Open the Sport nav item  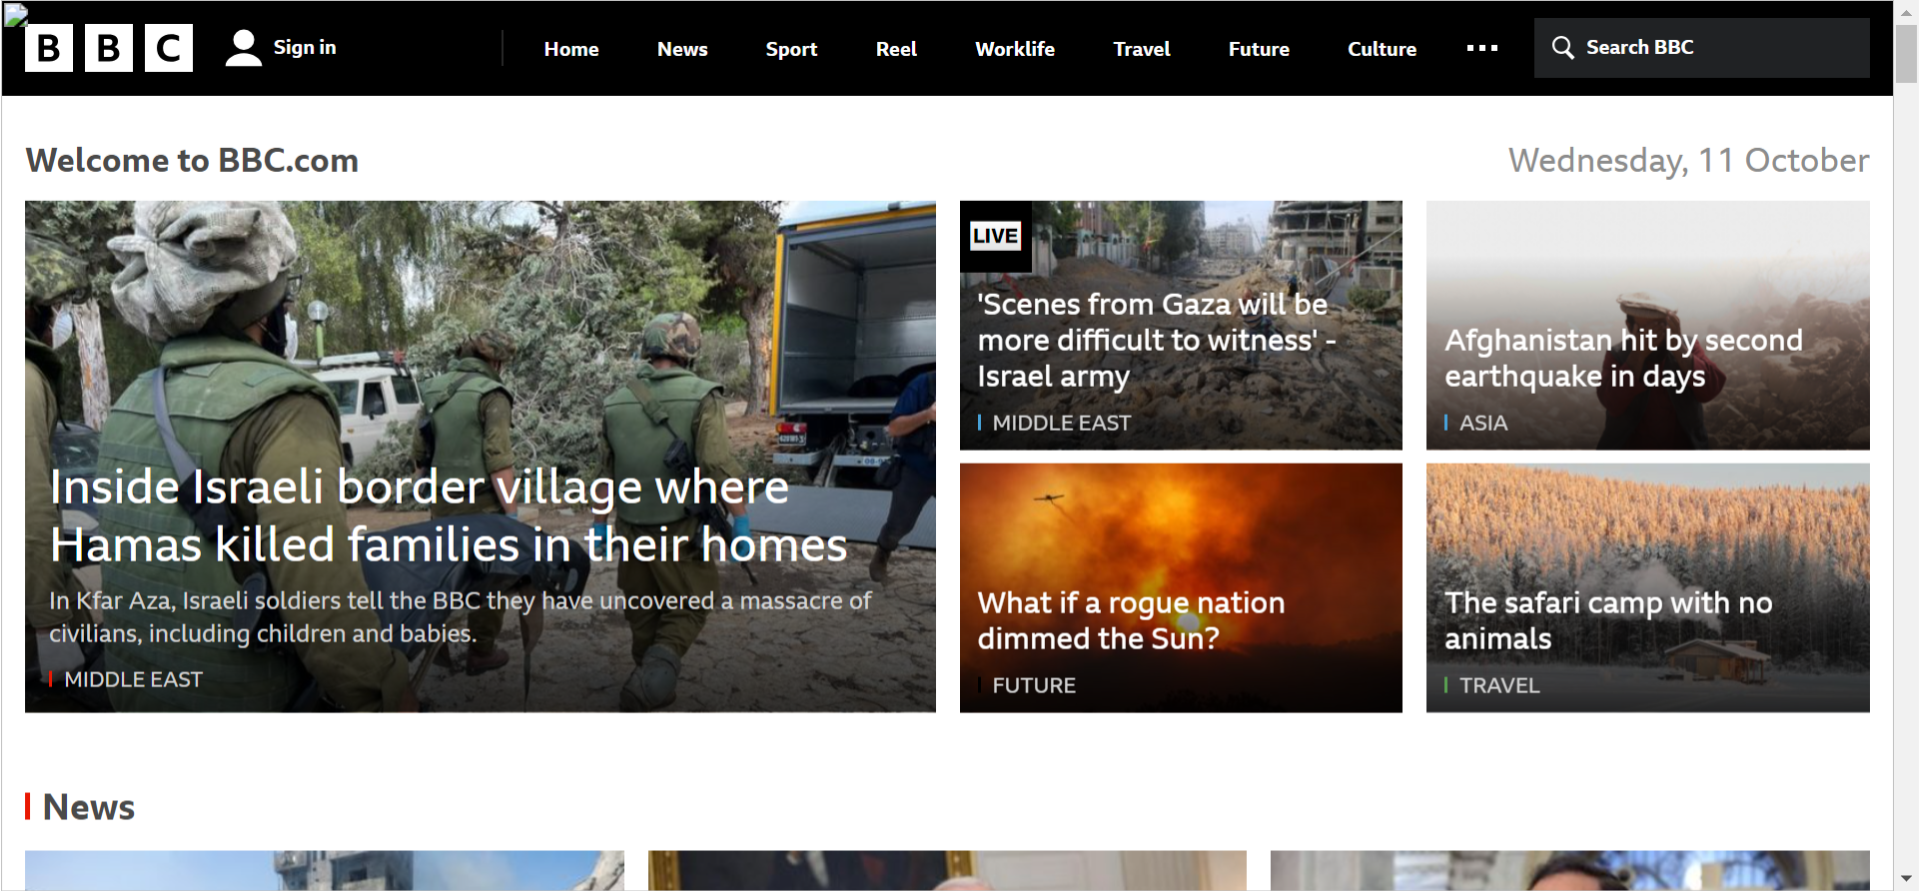(x=791, y=49)
